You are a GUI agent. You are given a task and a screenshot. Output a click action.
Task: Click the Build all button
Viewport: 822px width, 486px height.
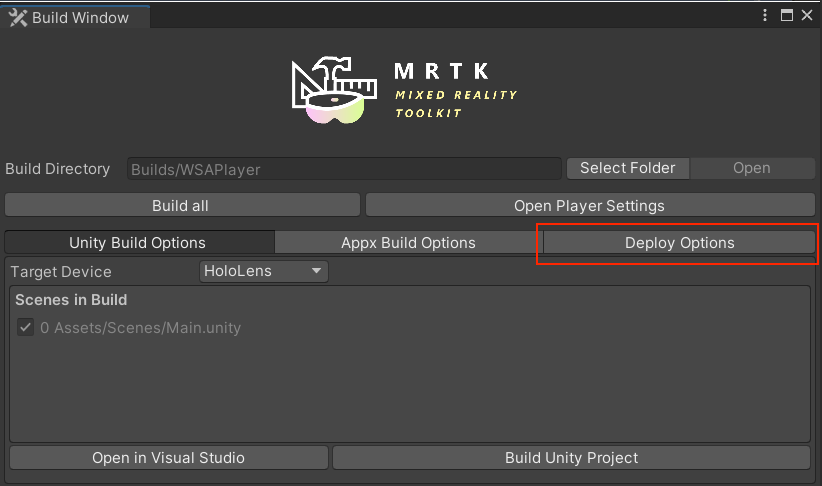[x=181, y=205]
